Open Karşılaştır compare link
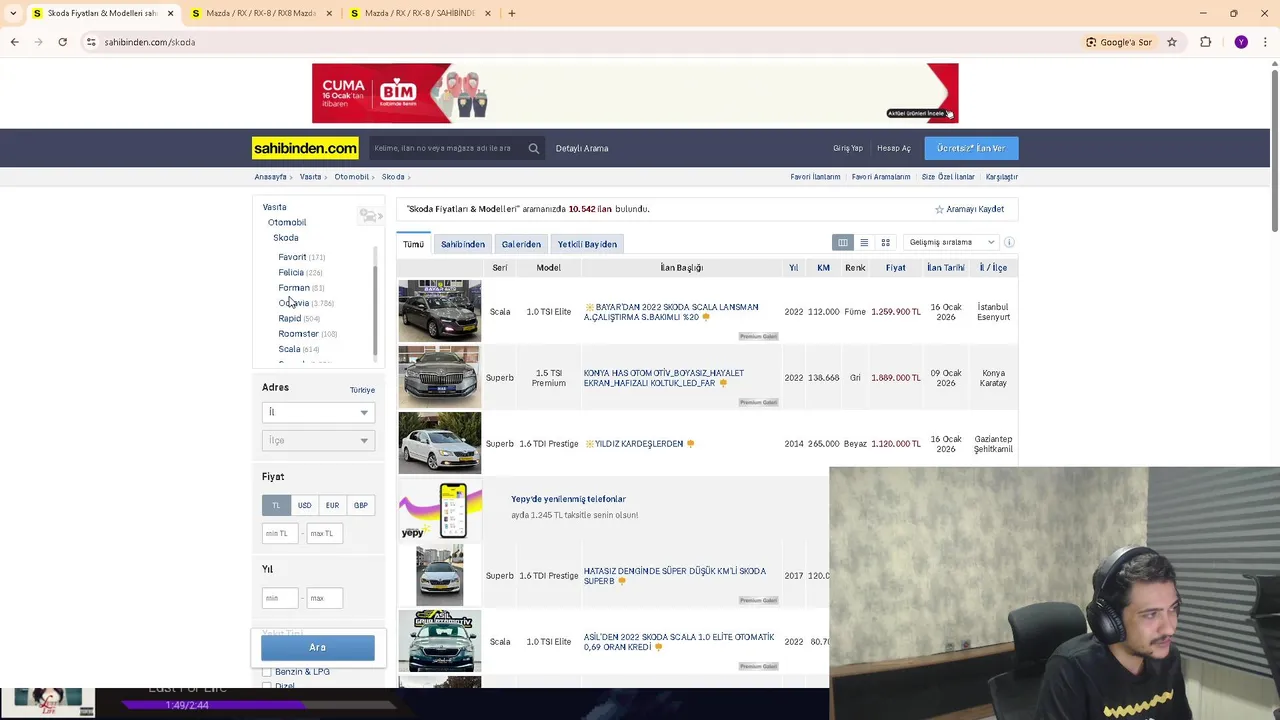1280x720 pixels. tap(1002, 177)
